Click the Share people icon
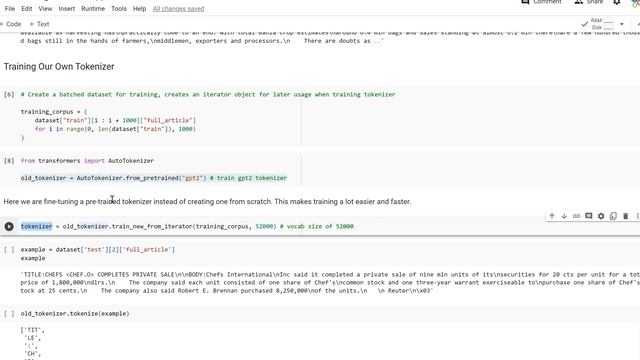This screenshot has width=640, height=360. 578,2
